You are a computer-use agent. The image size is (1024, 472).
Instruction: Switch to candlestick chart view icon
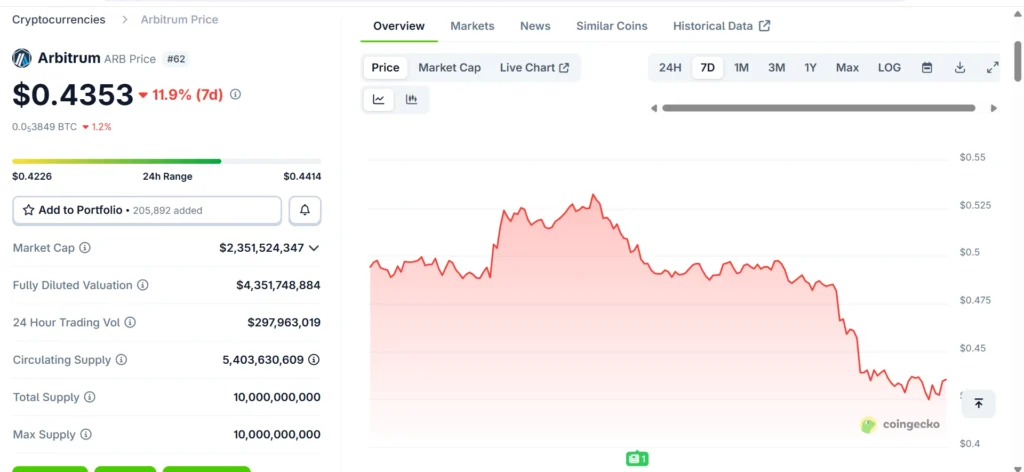tap(411, 99)
